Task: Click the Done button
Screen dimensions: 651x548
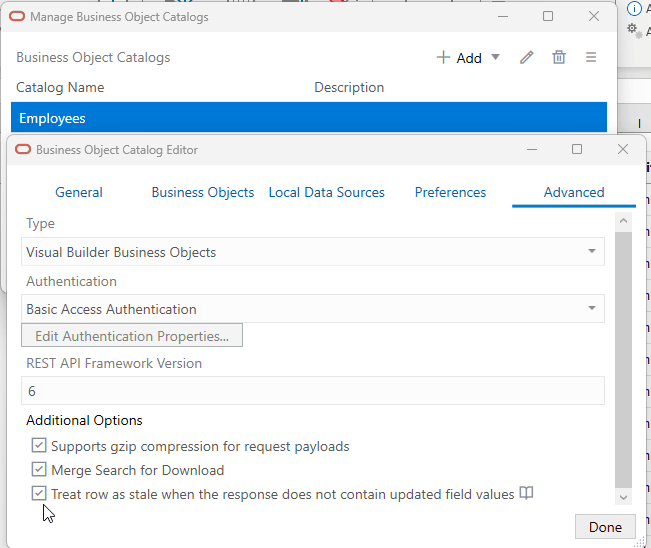Action: tap(605, 527)
